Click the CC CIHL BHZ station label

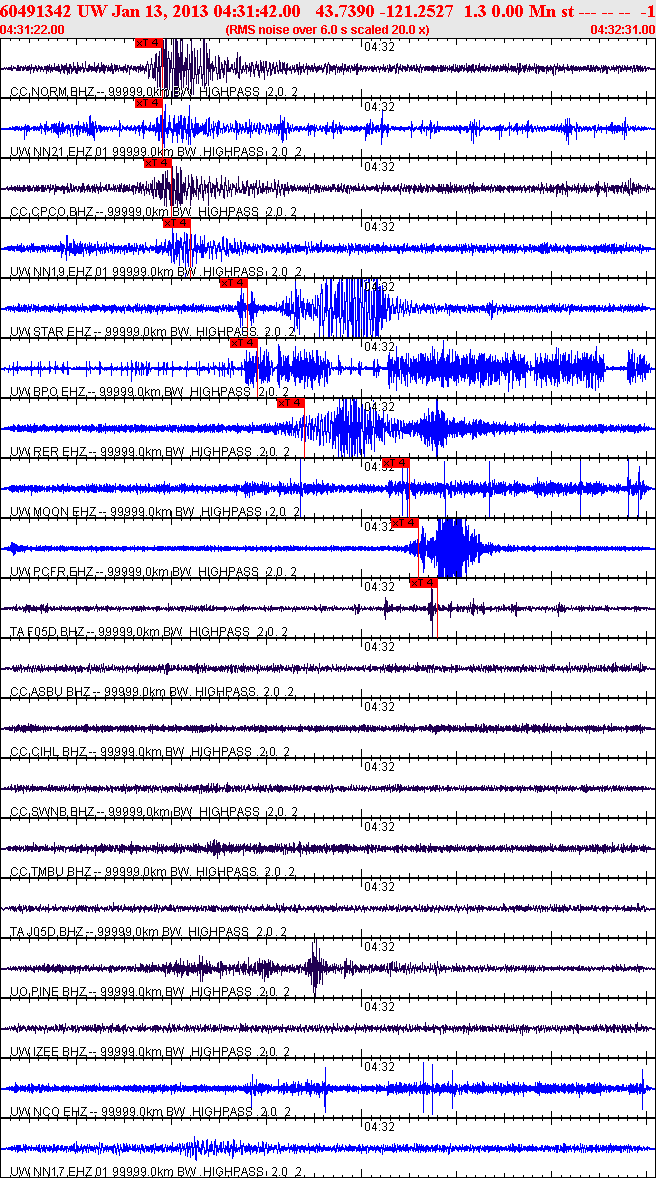coord(150,751)
